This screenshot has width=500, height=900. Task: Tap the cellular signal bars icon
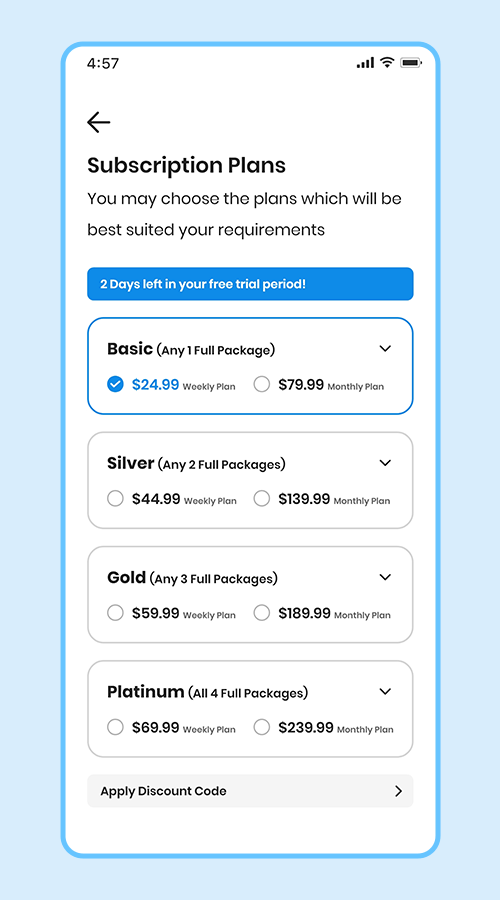click(365, 63)
